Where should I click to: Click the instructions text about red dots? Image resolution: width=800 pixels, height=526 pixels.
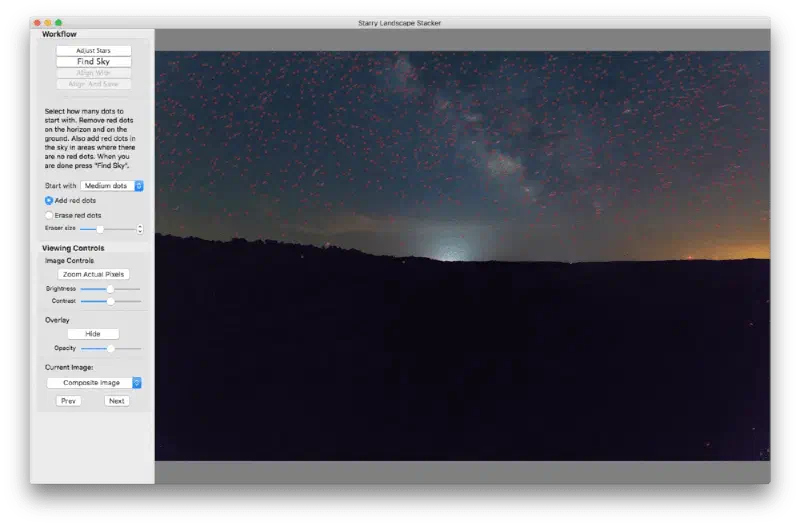point(90,138)
